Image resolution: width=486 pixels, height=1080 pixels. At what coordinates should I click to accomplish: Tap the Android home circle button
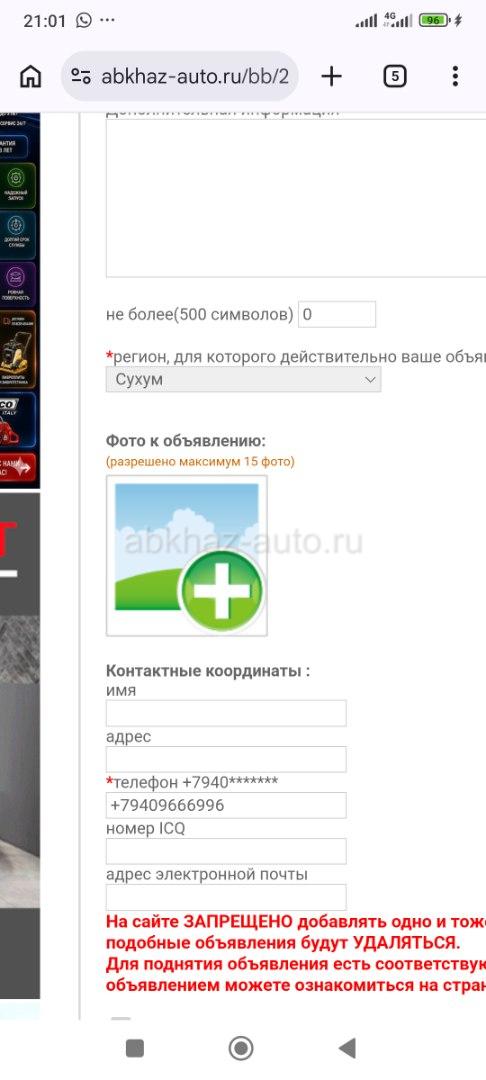click(241, 1048)
